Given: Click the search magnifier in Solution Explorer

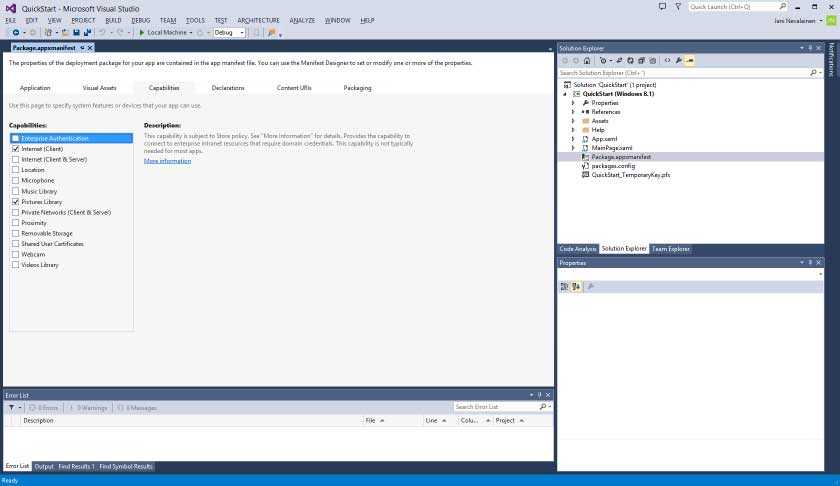Looking at the screenshot, I should 813,72.
